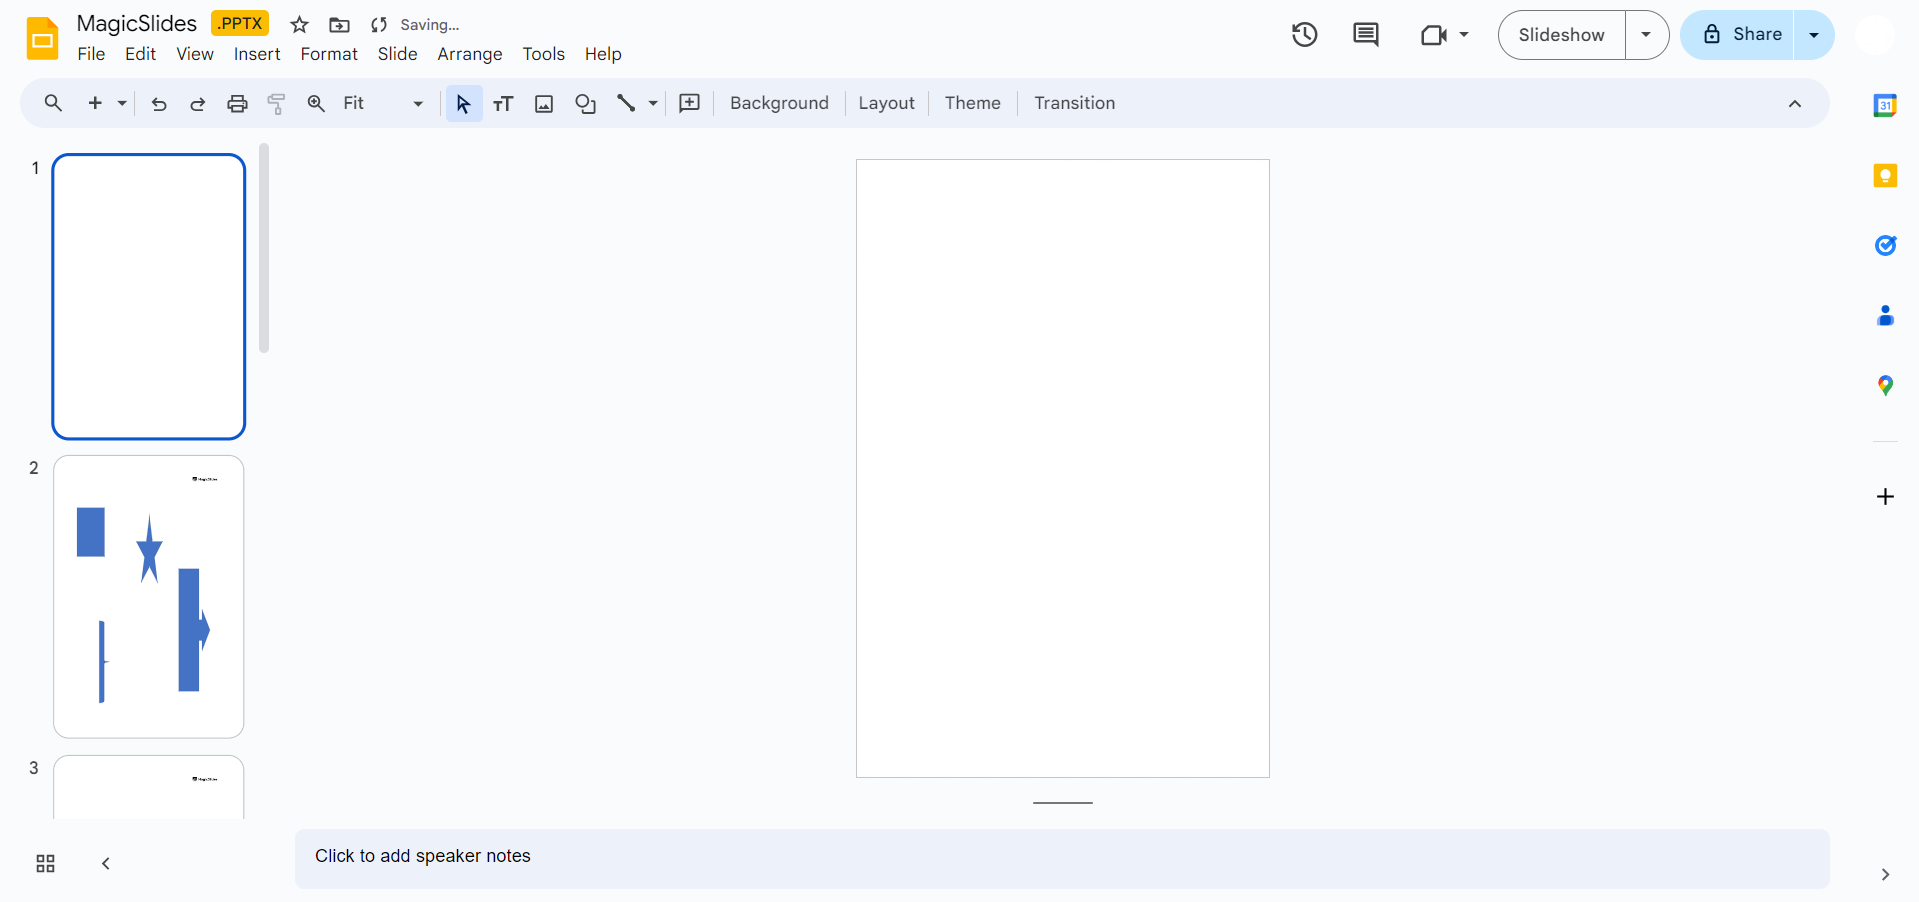This screenshot has height=902, width=1919.
Task: Open Share options dropdown arrow
Action: 1814,35
